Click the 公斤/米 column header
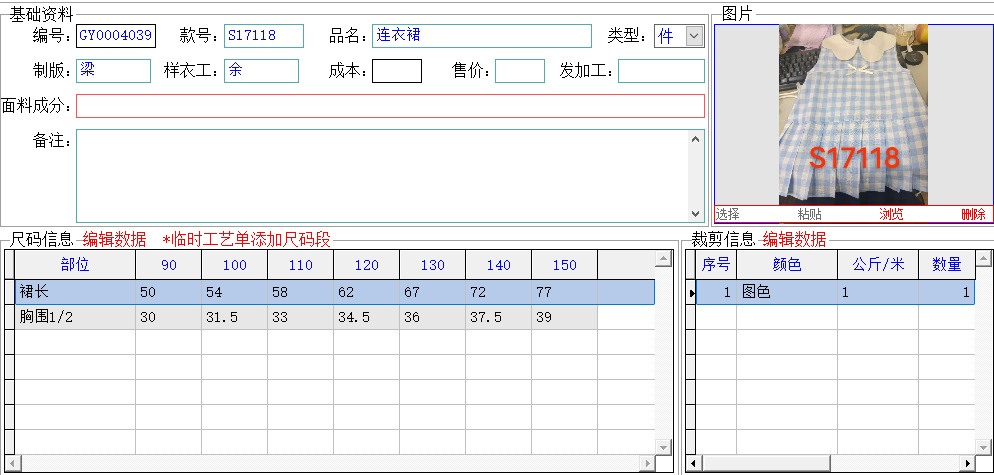The width and height of the screenshot is (994, 475). point(878,264)
